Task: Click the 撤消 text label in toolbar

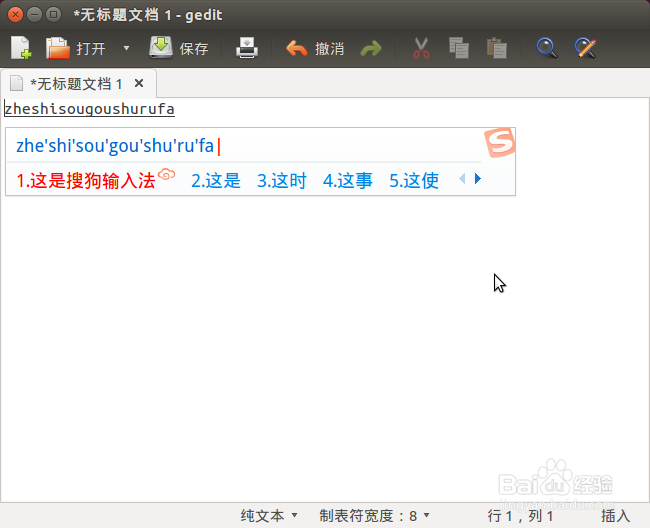Action: [330, 49]
